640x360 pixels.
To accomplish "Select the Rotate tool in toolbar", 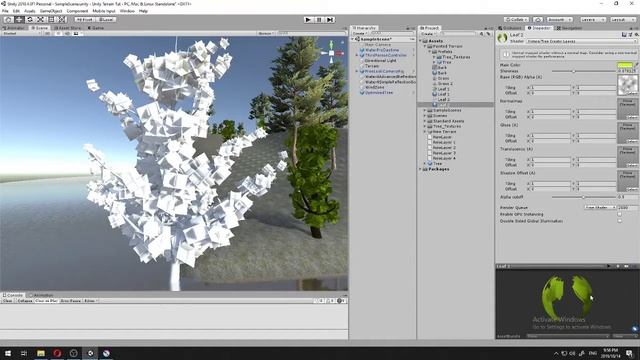I will click(x=29, y=19).
